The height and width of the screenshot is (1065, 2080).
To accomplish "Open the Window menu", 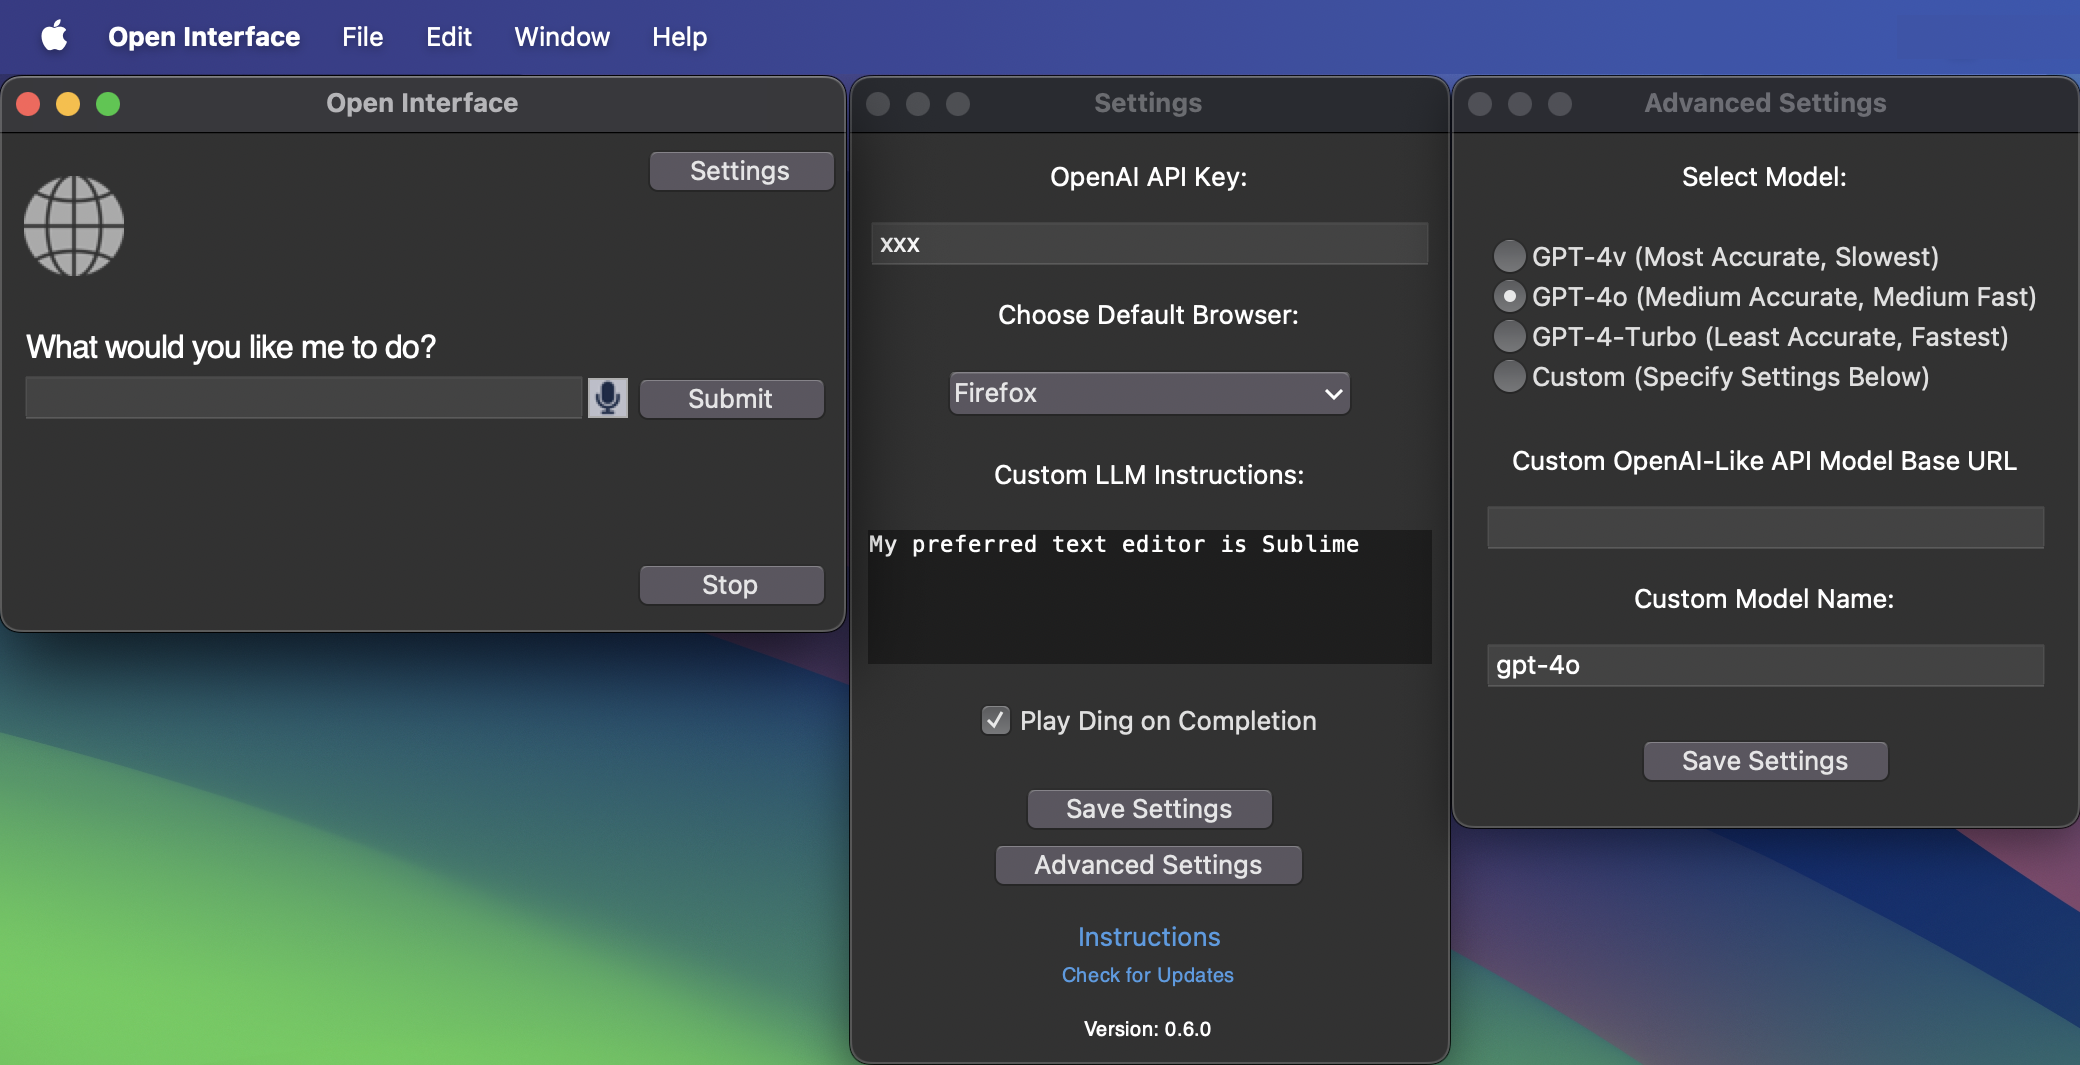I will click(x=562, y=37).
